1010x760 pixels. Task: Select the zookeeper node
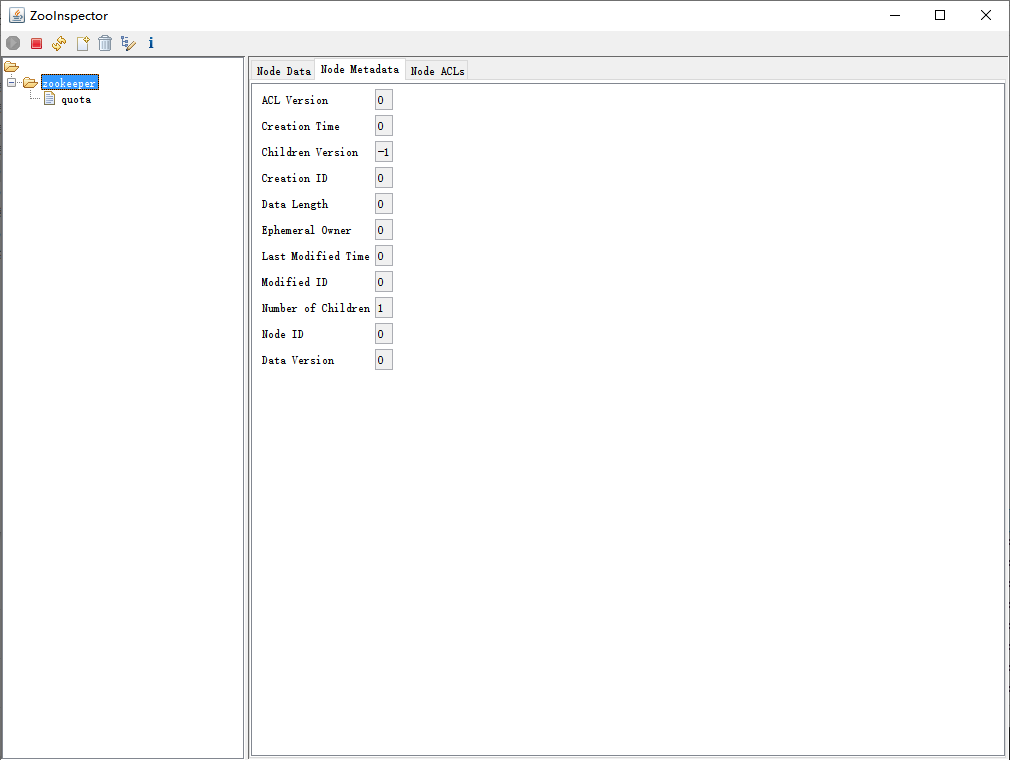(x=70, y=83)
